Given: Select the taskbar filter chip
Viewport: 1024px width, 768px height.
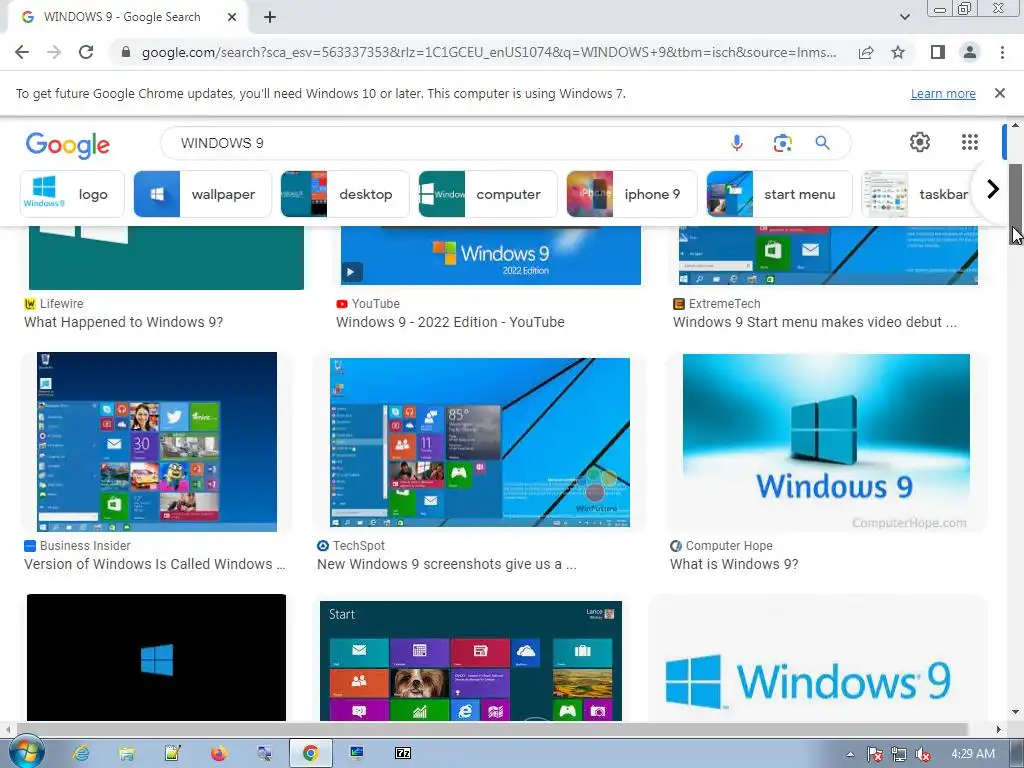Looking at the screenshot, I should [918, 194].
